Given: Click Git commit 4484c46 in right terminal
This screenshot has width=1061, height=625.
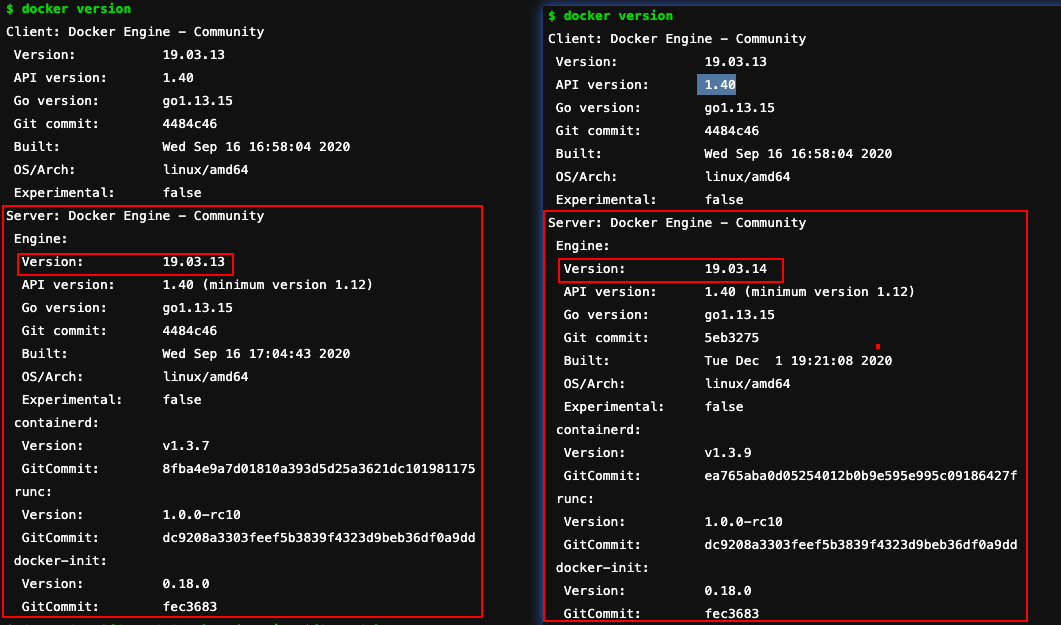Looking at the screenshot, I should [x=731, y=131].
